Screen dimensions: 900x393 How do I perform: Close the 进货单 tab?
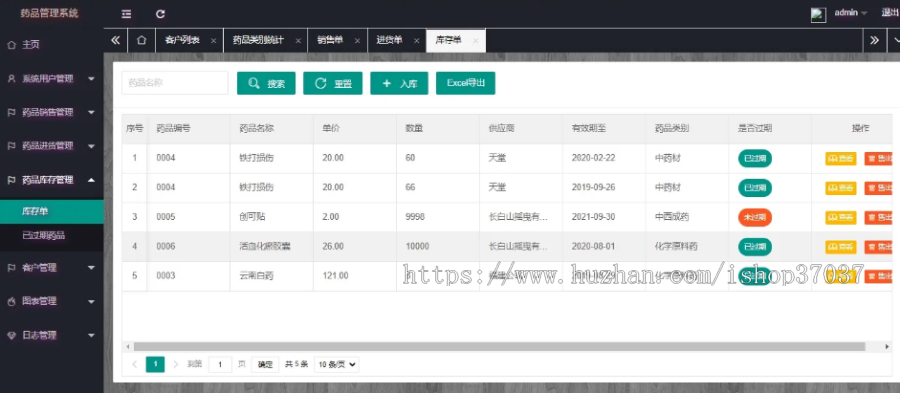[x=416, y=41]
